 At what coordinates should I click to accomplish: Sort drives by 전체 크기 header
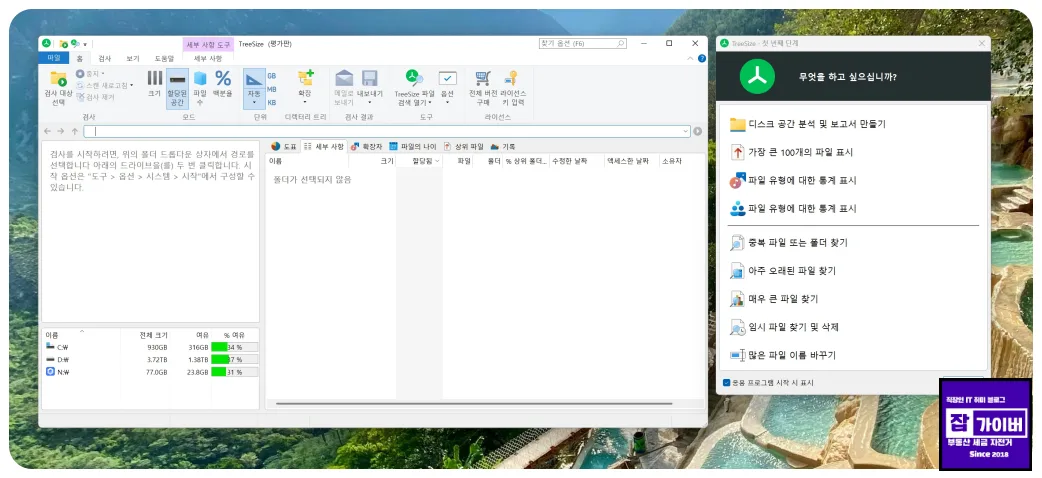(145, 335)
